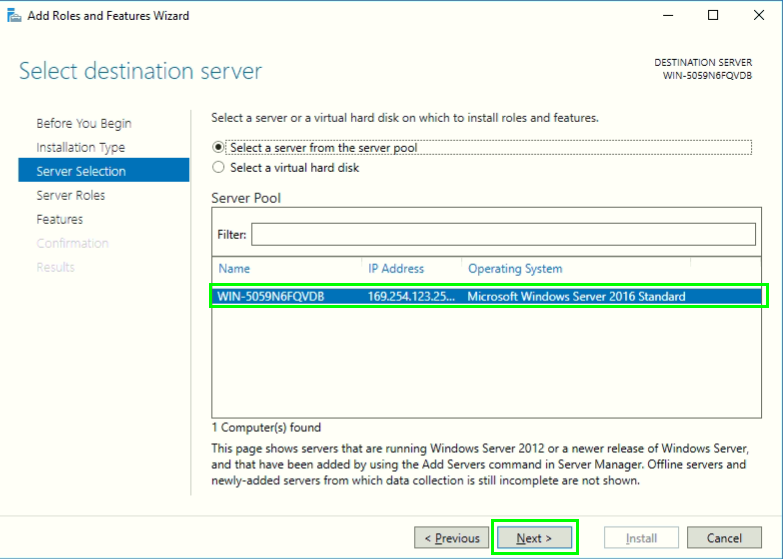This screenshot has height=559, width=783.
Task: Maximize the wizard window
Action: point(713,15)
